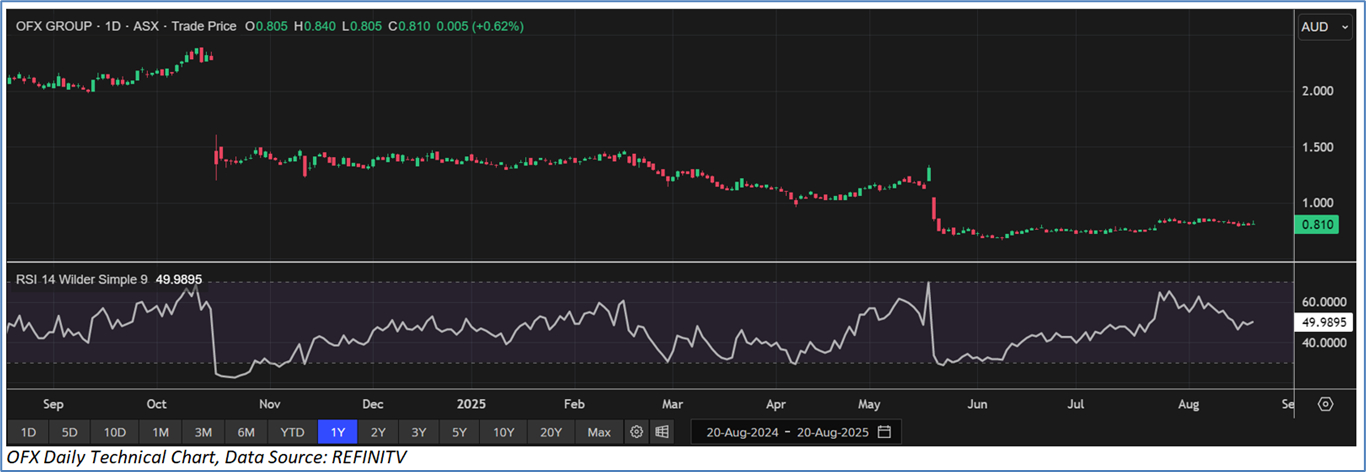Click the RSI 14 Wilder Simple 9 label
Image resolution: width=1366 pixels, height=472 pixels.
click(81, 281)
